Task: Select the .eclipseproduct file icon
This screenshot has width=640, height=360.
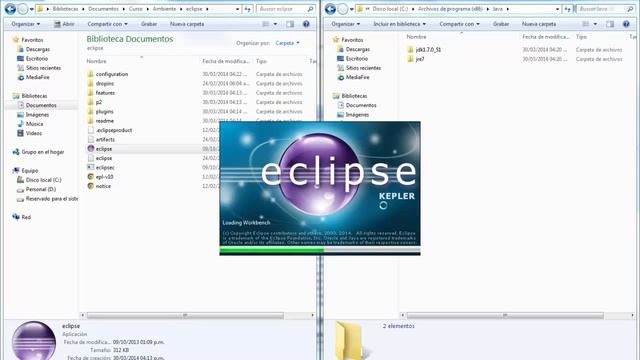Action: pos(91,130)
